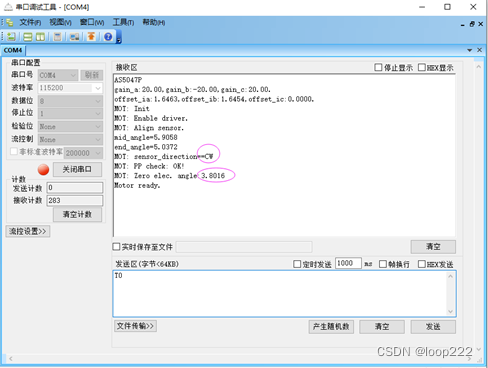Click the red port status indicator
The width and height of the screenshot is (488, 368).
point(43,170)
